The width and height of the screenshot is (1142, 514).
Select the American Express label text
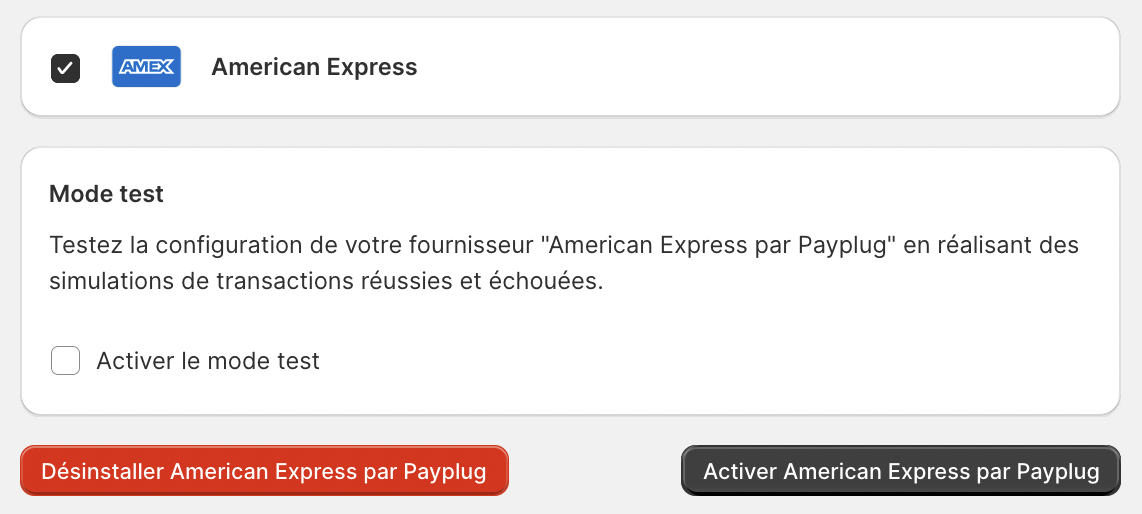314,67
